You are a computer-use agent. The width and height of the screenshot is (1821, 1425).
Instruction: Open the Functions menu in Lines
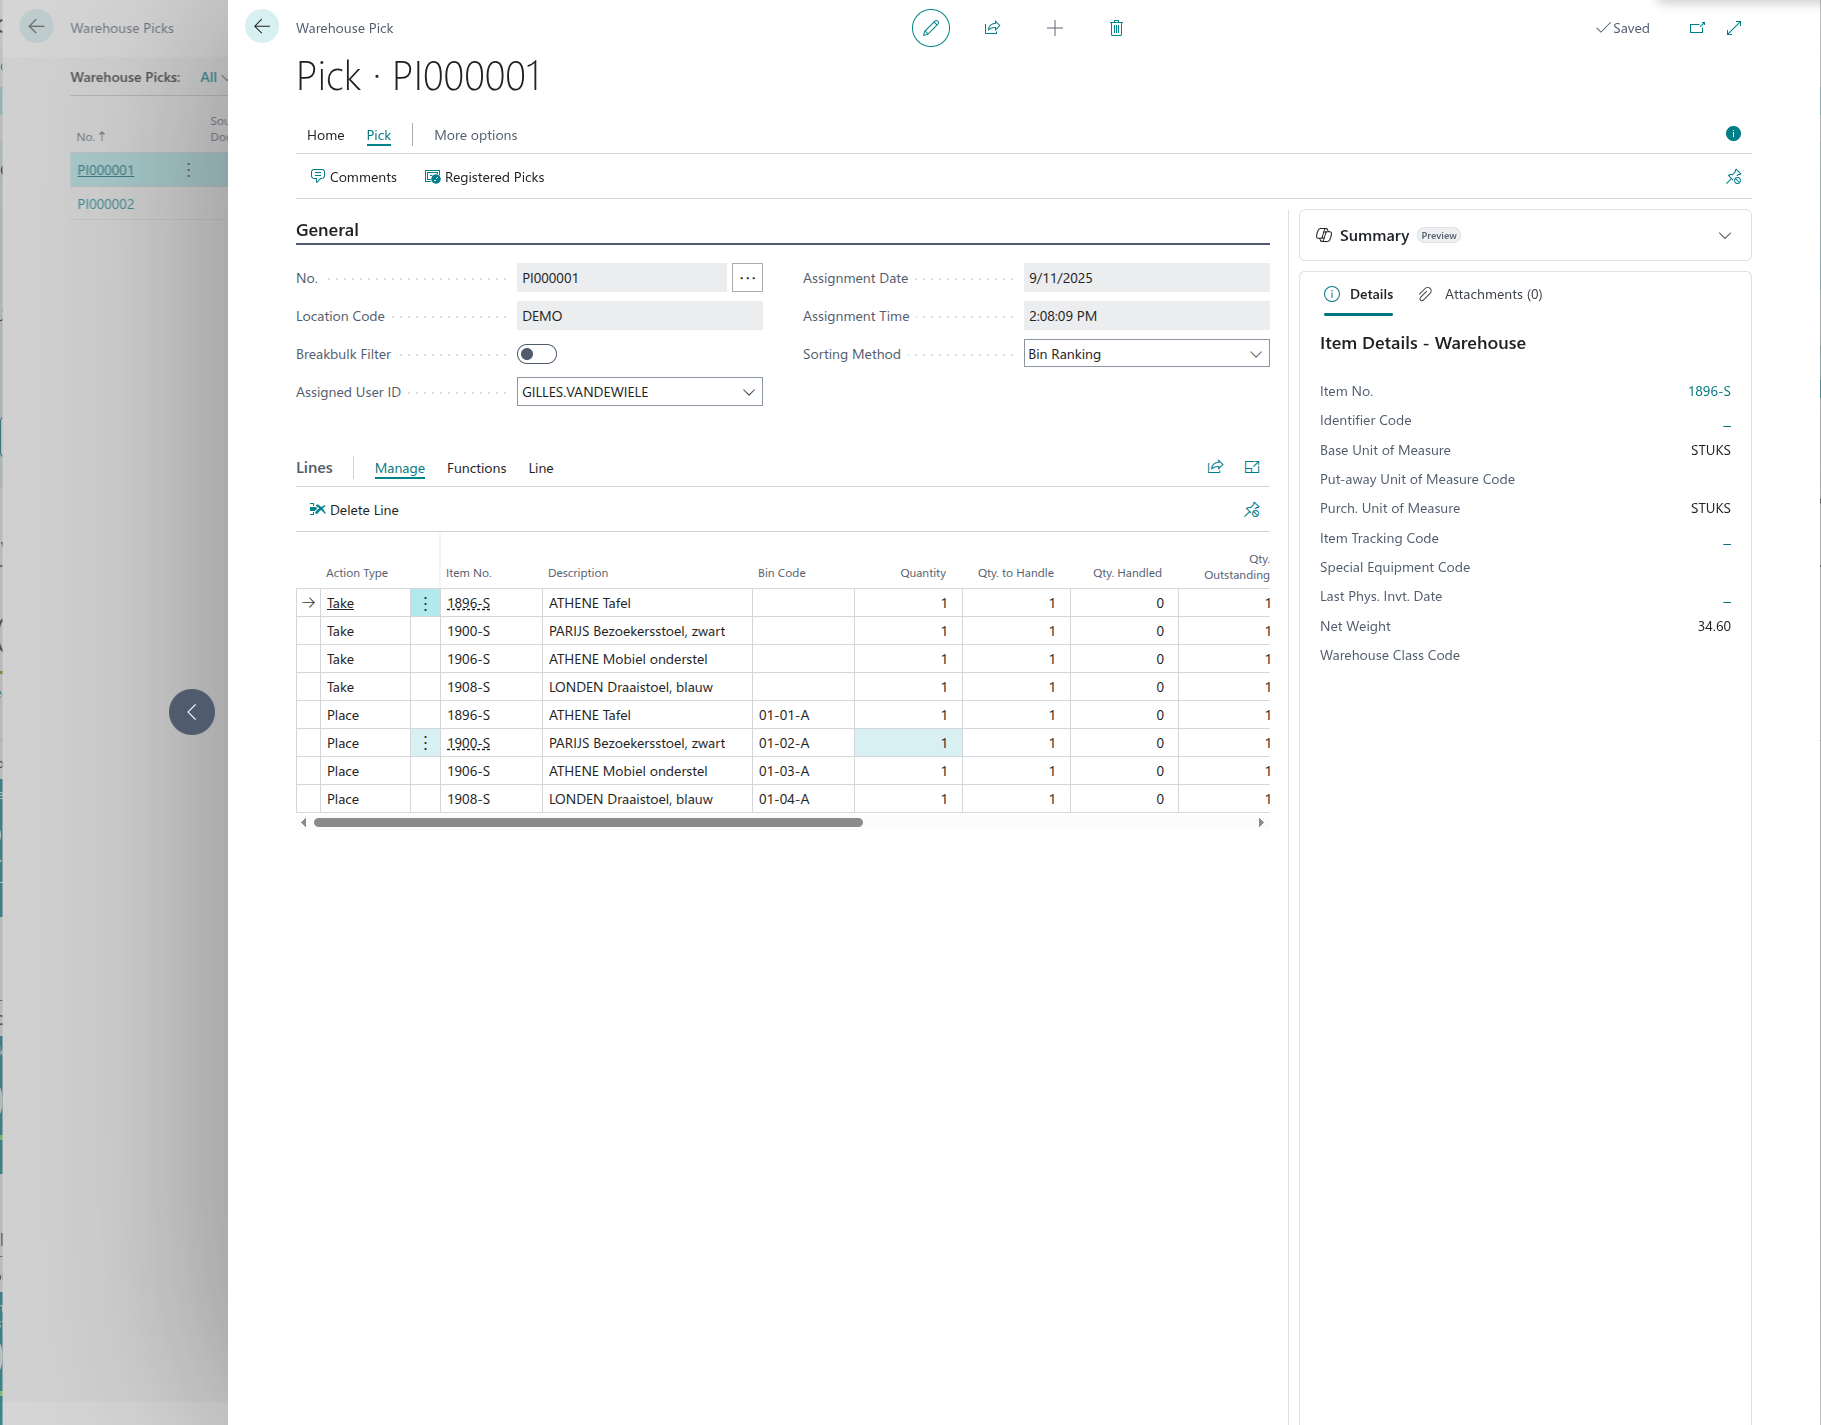[x=476, y=468]
